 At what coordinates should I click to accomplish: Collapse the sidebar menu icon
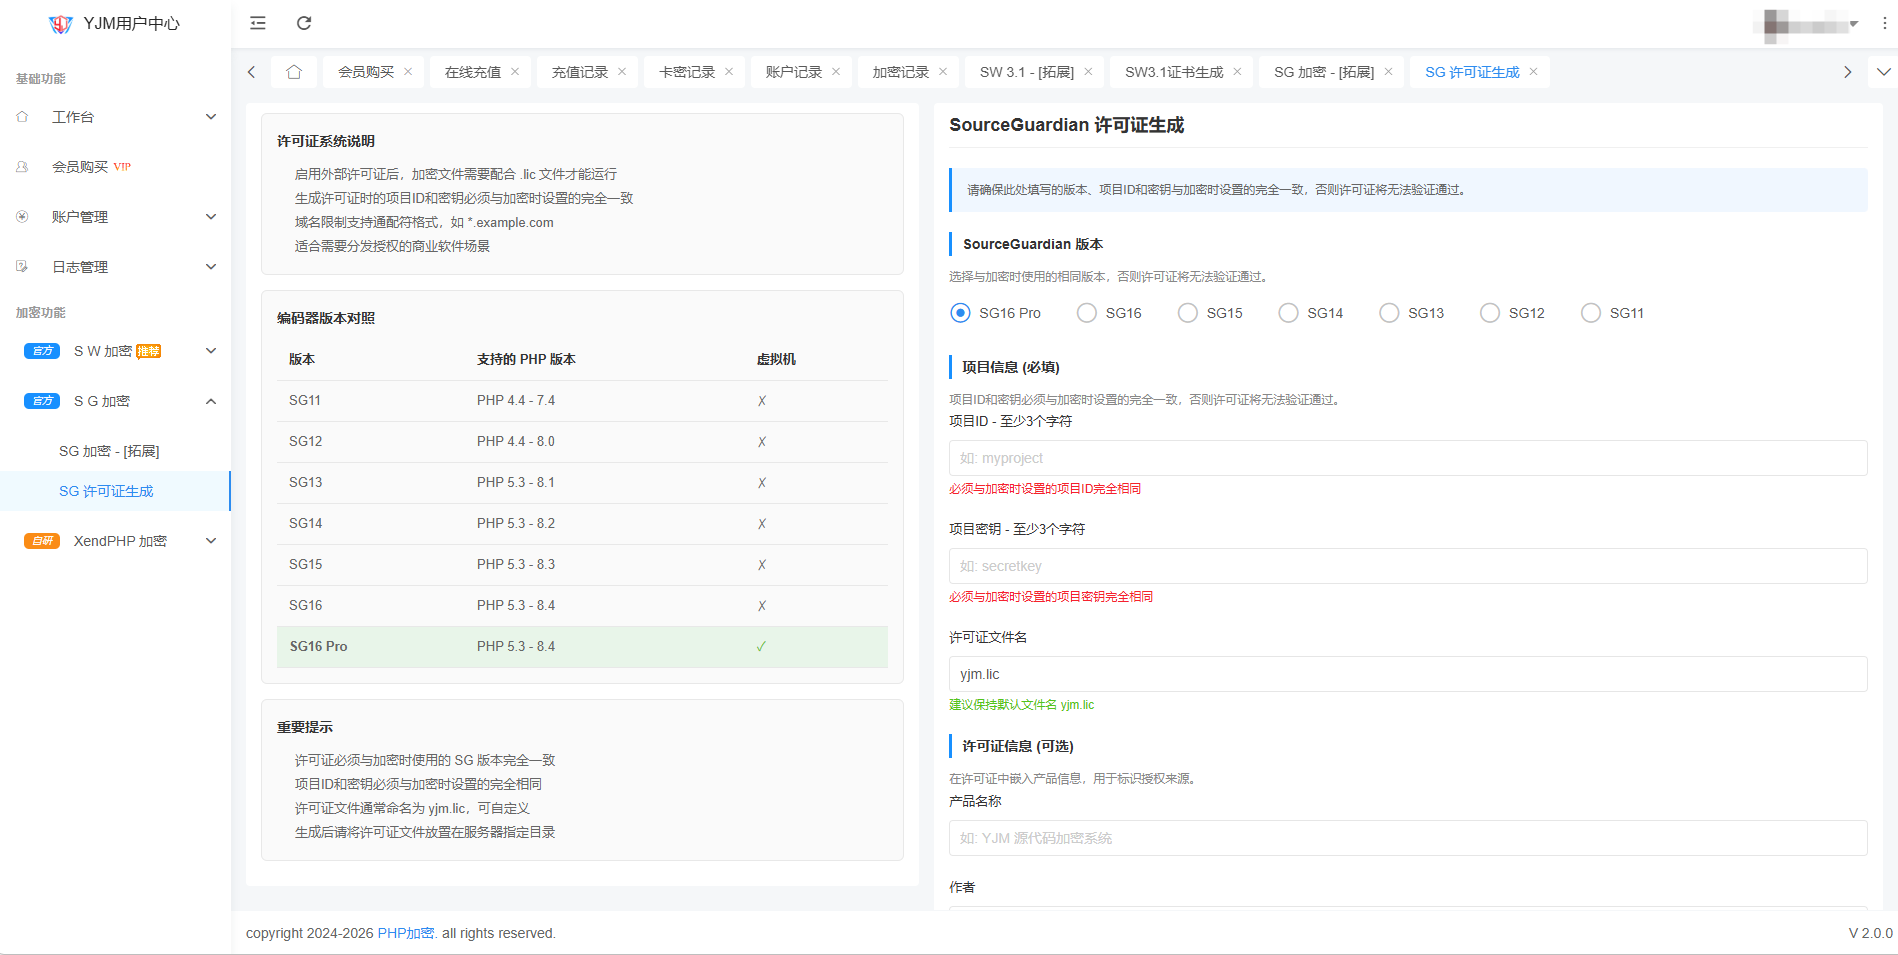258,23
